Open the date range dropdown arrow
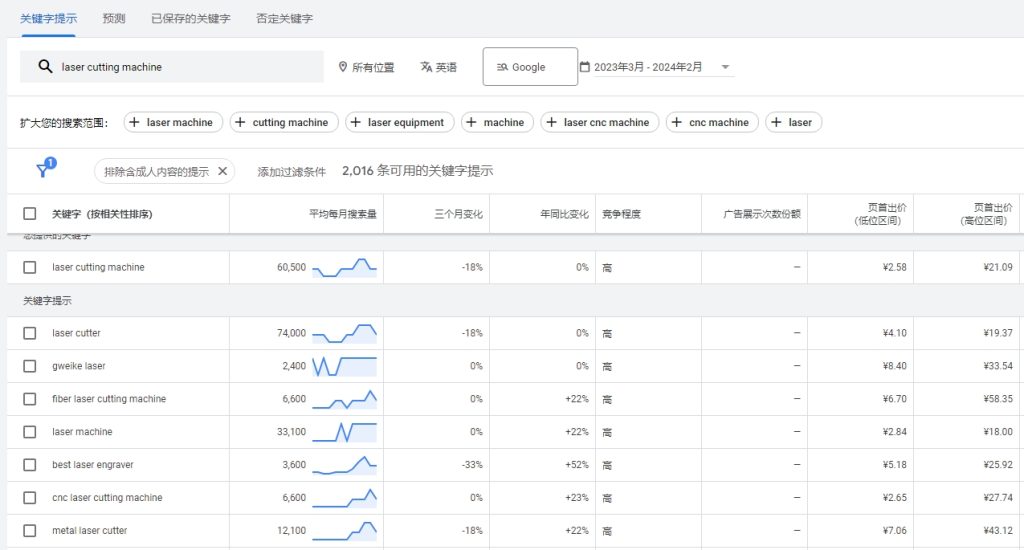The height and width of the screenshot is (550, 1024). (x=725, y=67)
